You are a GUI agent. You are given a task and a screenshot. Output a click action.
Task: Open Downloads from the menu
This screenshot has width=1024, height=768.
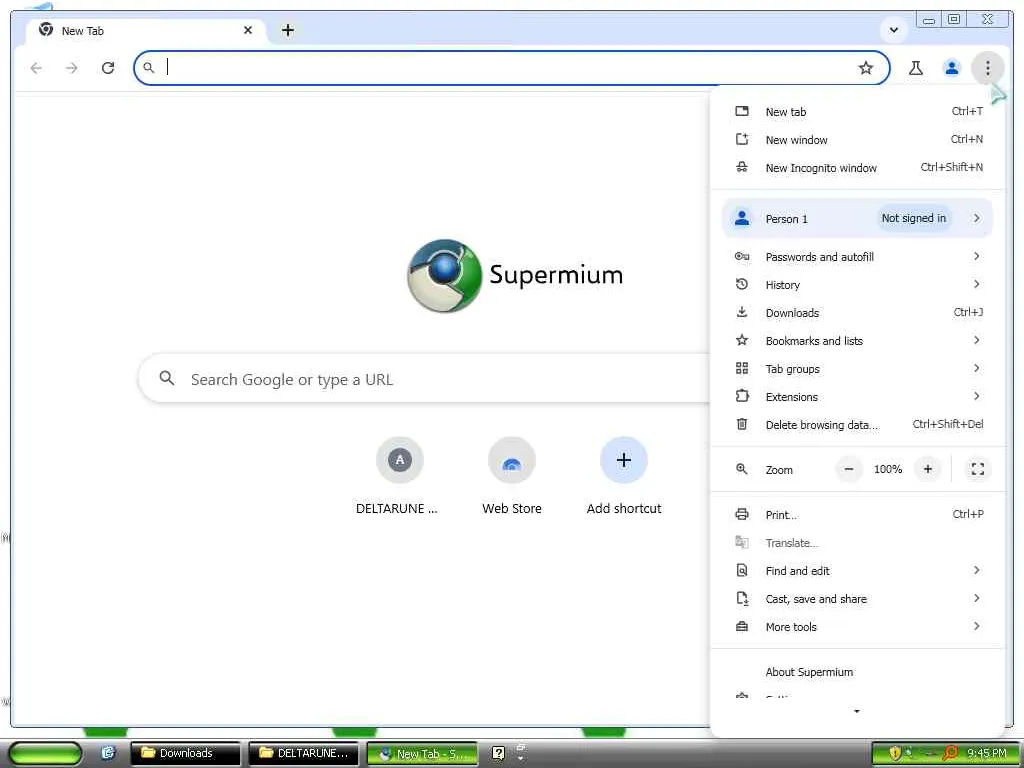click(x=858, y=313)
